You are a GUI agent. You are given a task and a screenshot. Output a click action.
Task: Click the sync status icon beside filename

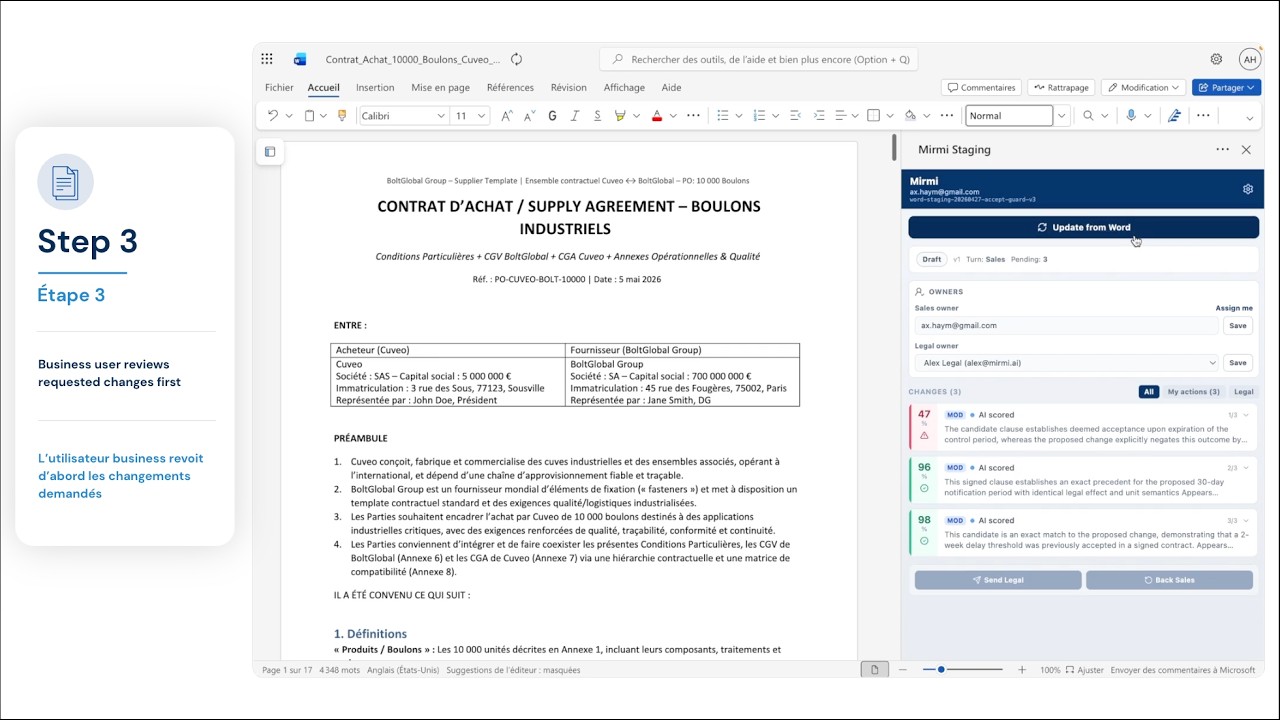coord(516,59)
